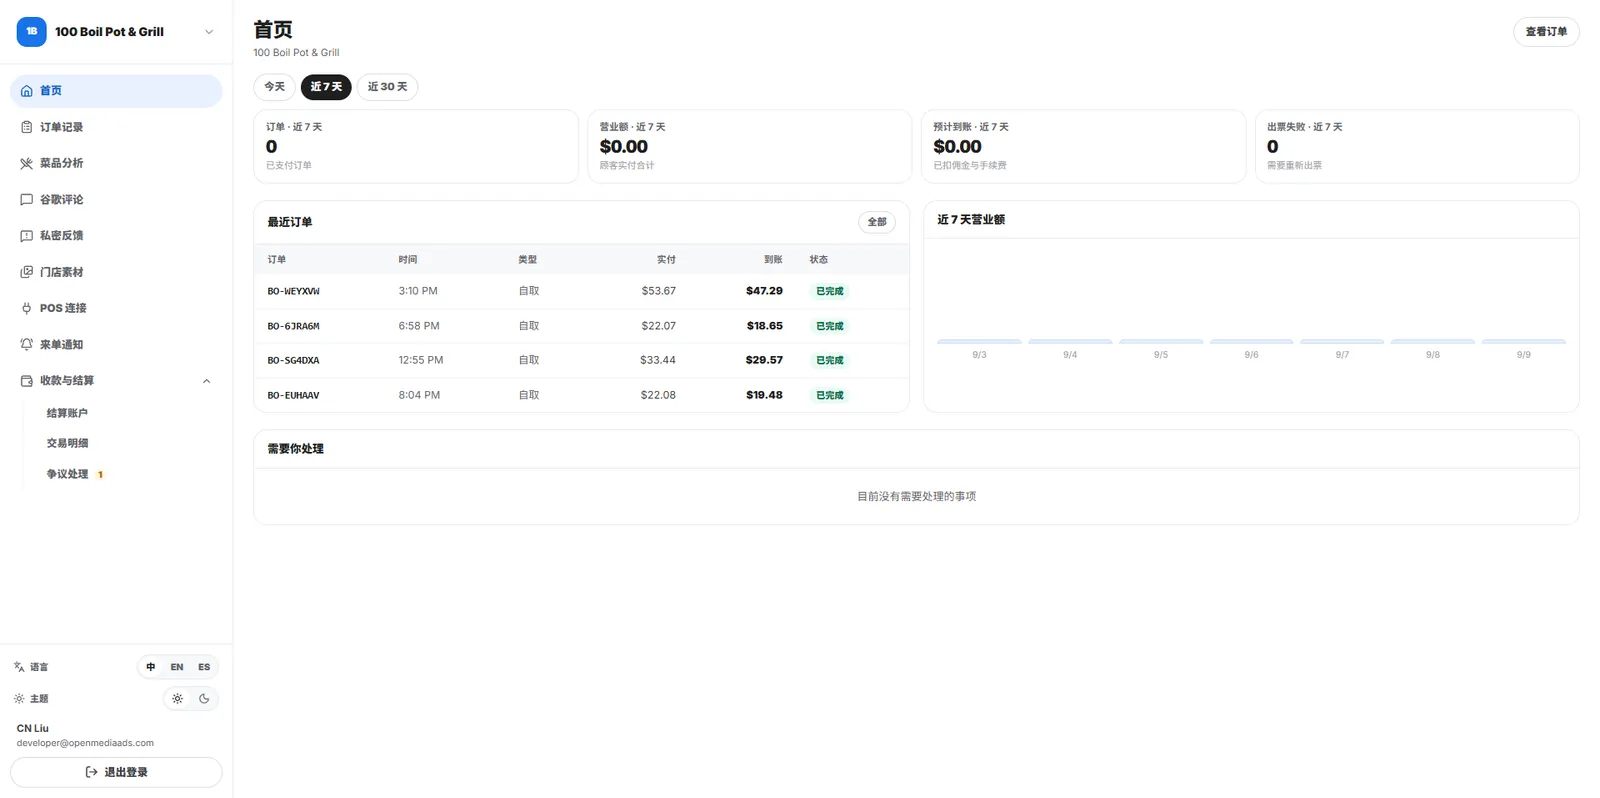The image size is (1600, 798).
Task: Click the 退出登录 button
Action: coord(116,772)
